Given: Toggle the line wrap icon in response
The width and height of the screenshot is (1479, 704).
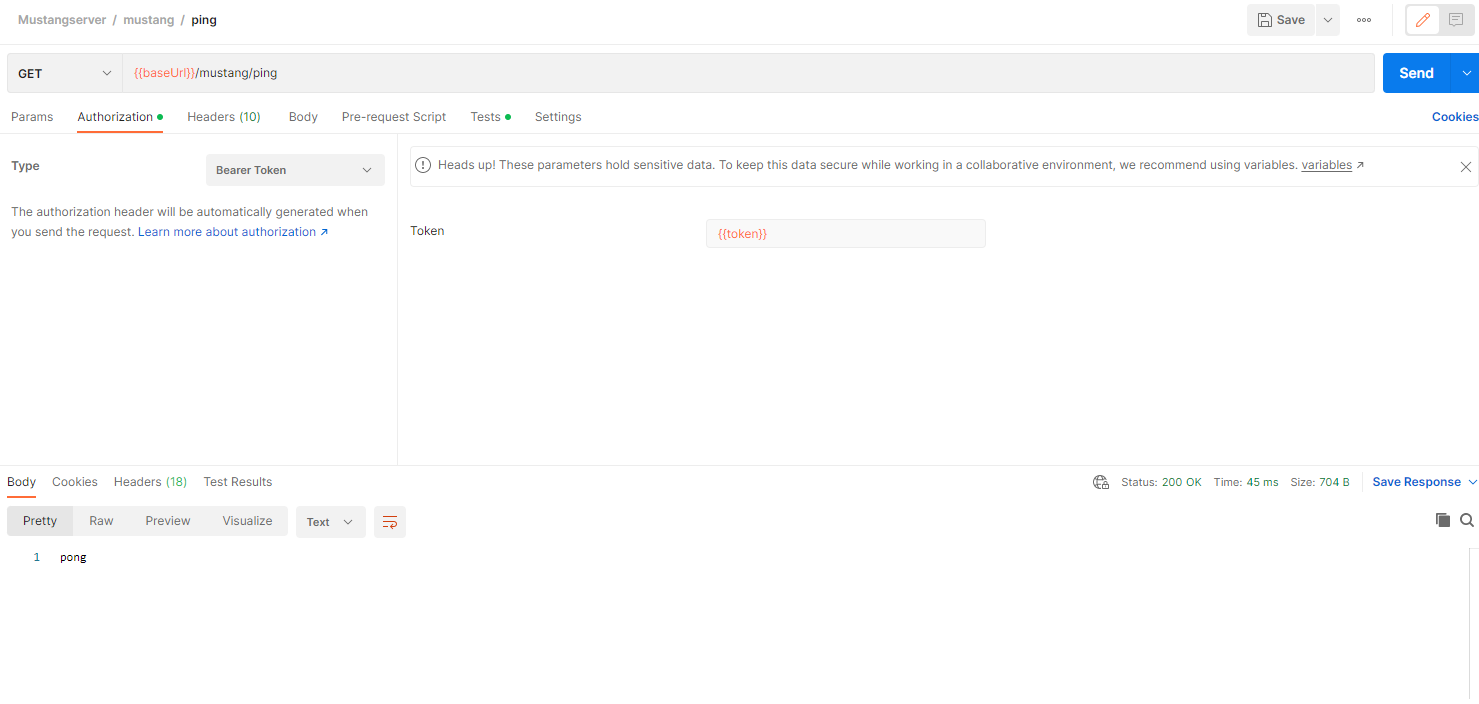Looking at the screenshot, I should pyautogui.click(x=390, y=522).
